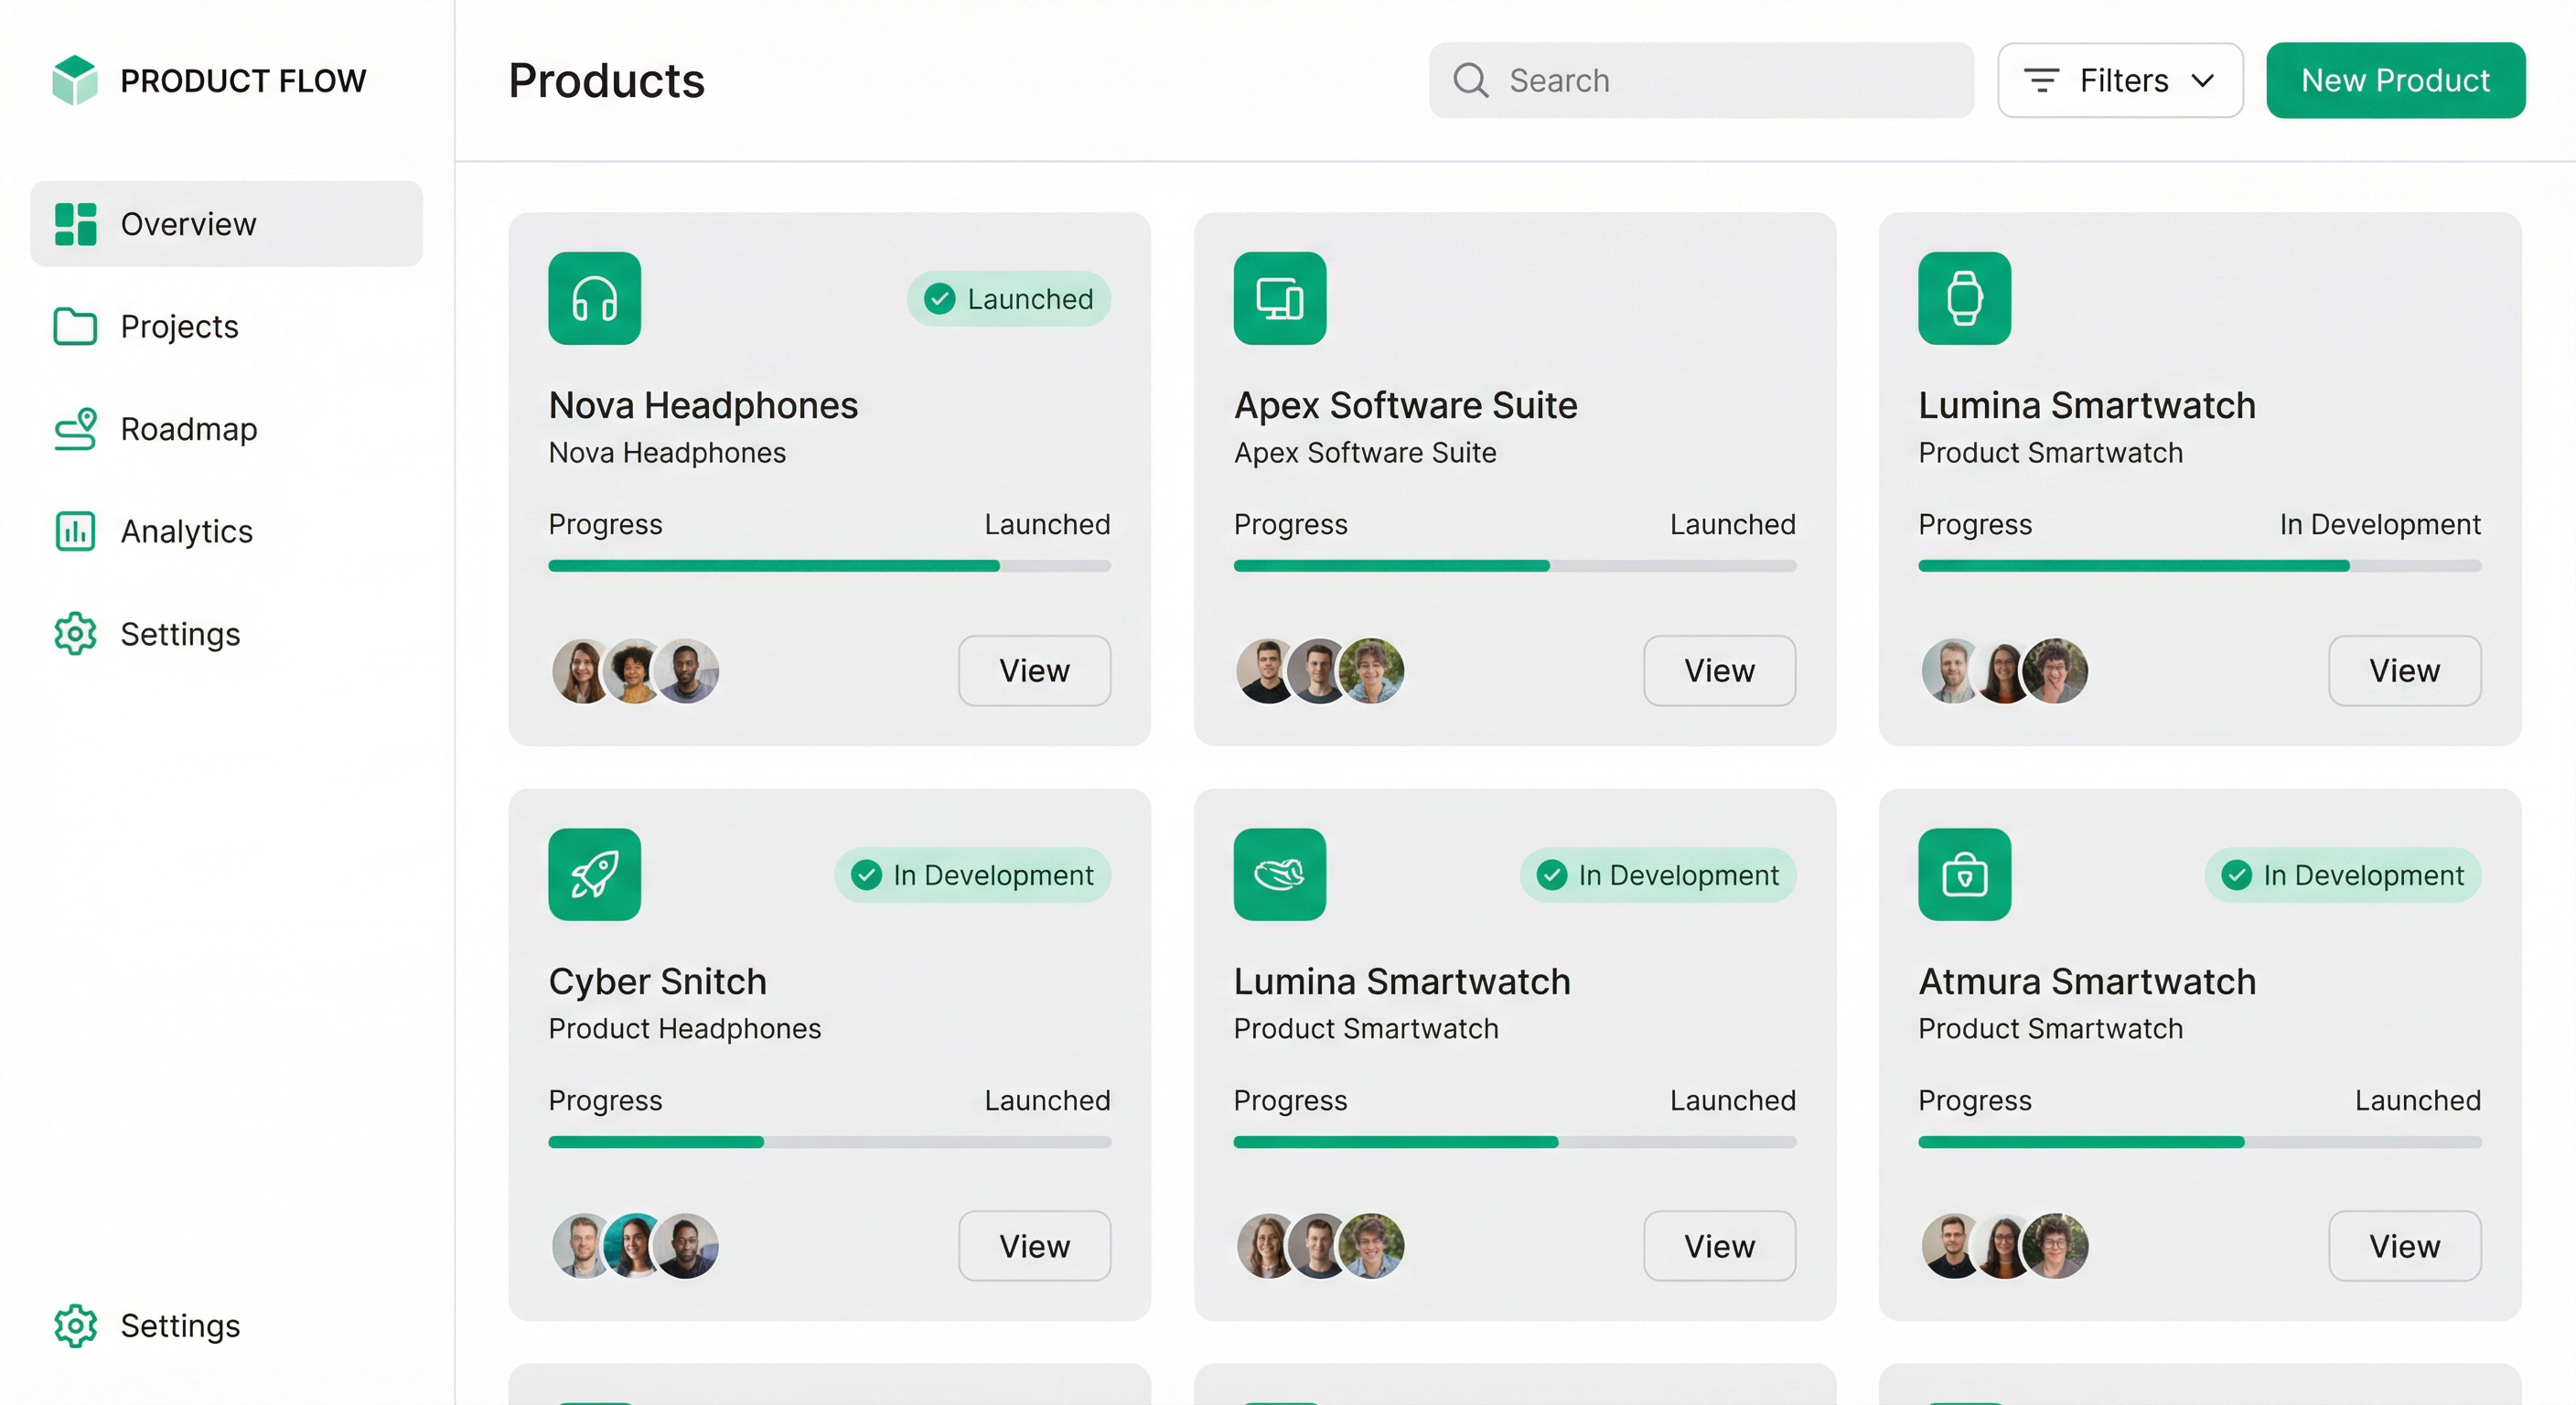This screenshot has width=2576, height=1405.
Task: Click the devices icon on Apex Software Suite
Action: tap(1279, 298)
